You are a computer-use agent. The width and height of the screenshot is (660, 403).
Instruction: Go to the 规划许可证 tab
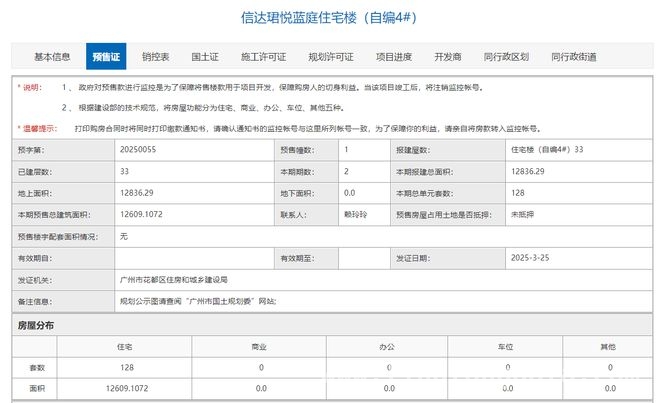point(331,57)
